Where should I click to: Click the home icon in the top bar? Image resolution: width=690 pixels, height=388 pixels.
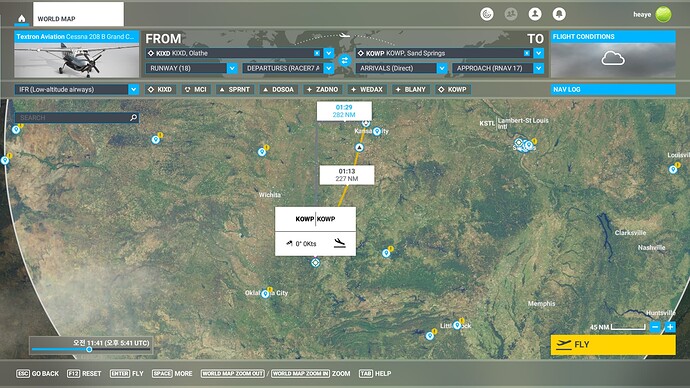tap(22, 18)
